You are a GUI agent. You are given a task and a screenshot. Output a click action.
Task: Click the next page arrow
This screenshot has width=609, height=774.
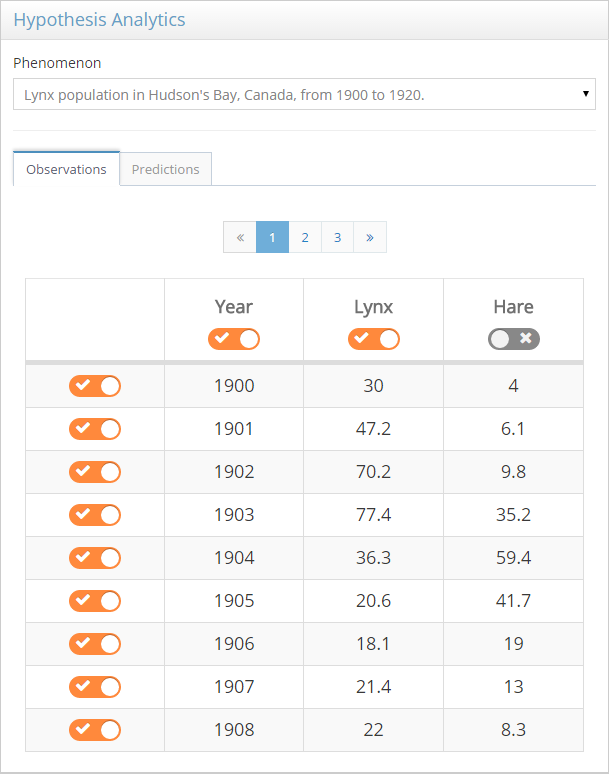(370, 237)
